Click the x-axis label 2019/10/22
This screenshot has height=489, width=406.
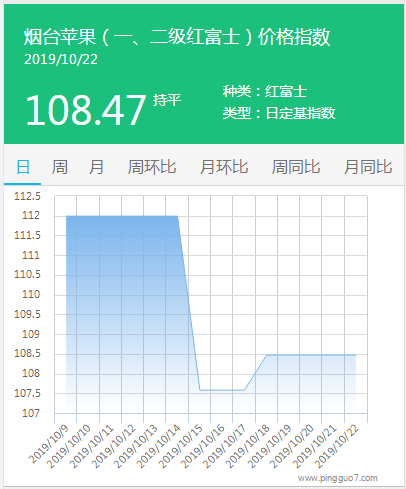(337, 446)
